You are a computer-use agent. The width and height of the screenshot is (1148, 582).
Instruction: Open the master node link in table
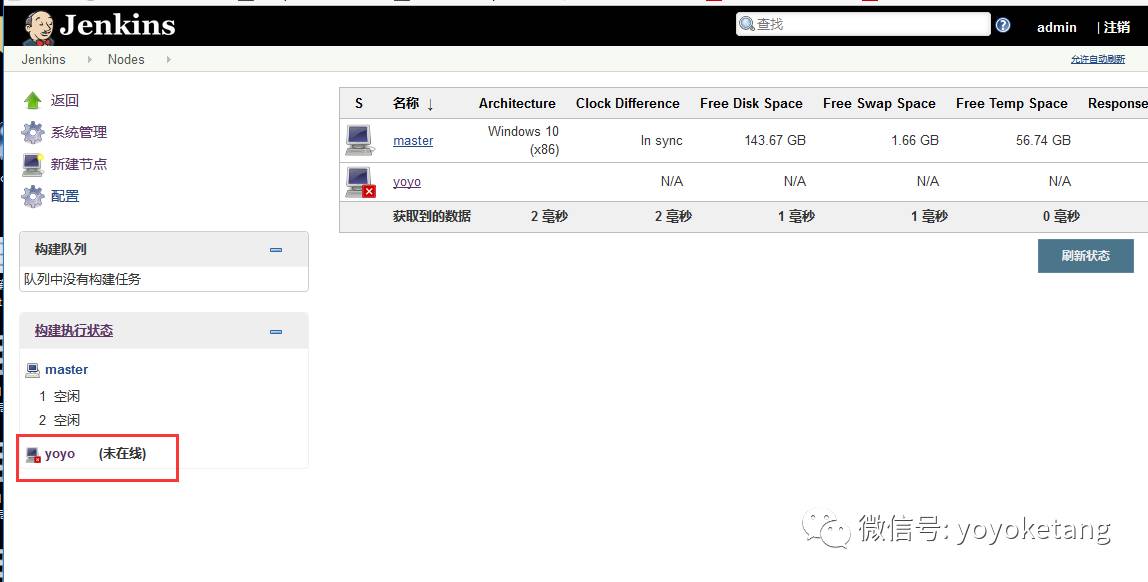tap(413, 141)
